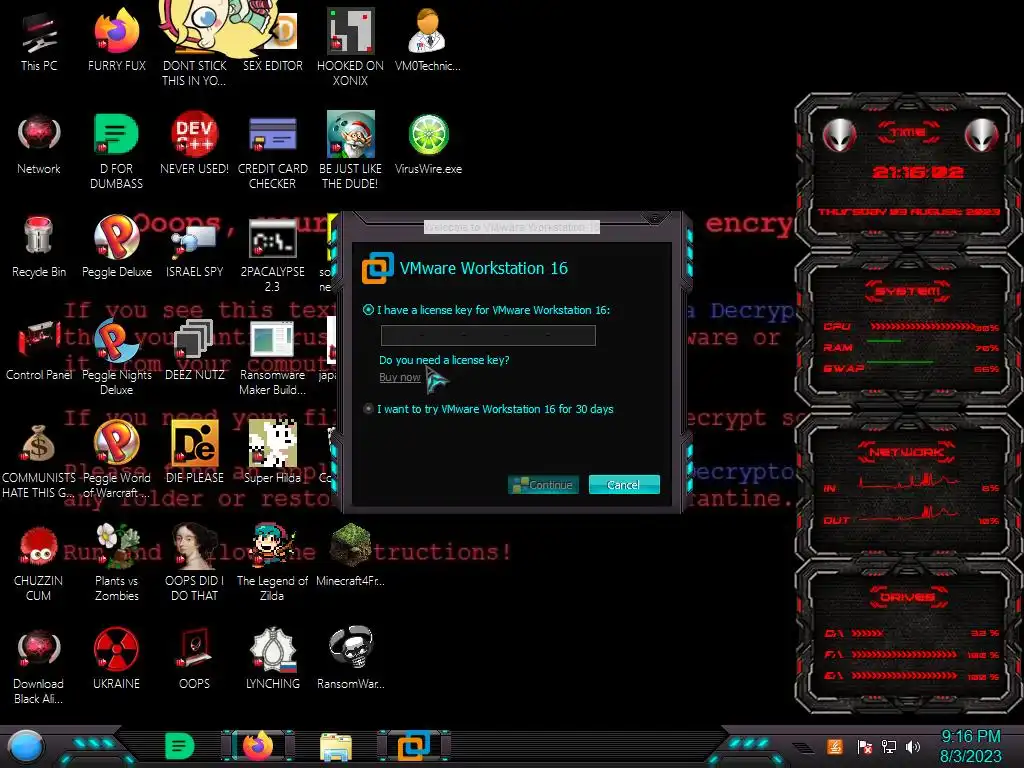Screen dimensions: 1024x768
Task: Open the Network desktop icon
Action: tap(39, 144)
